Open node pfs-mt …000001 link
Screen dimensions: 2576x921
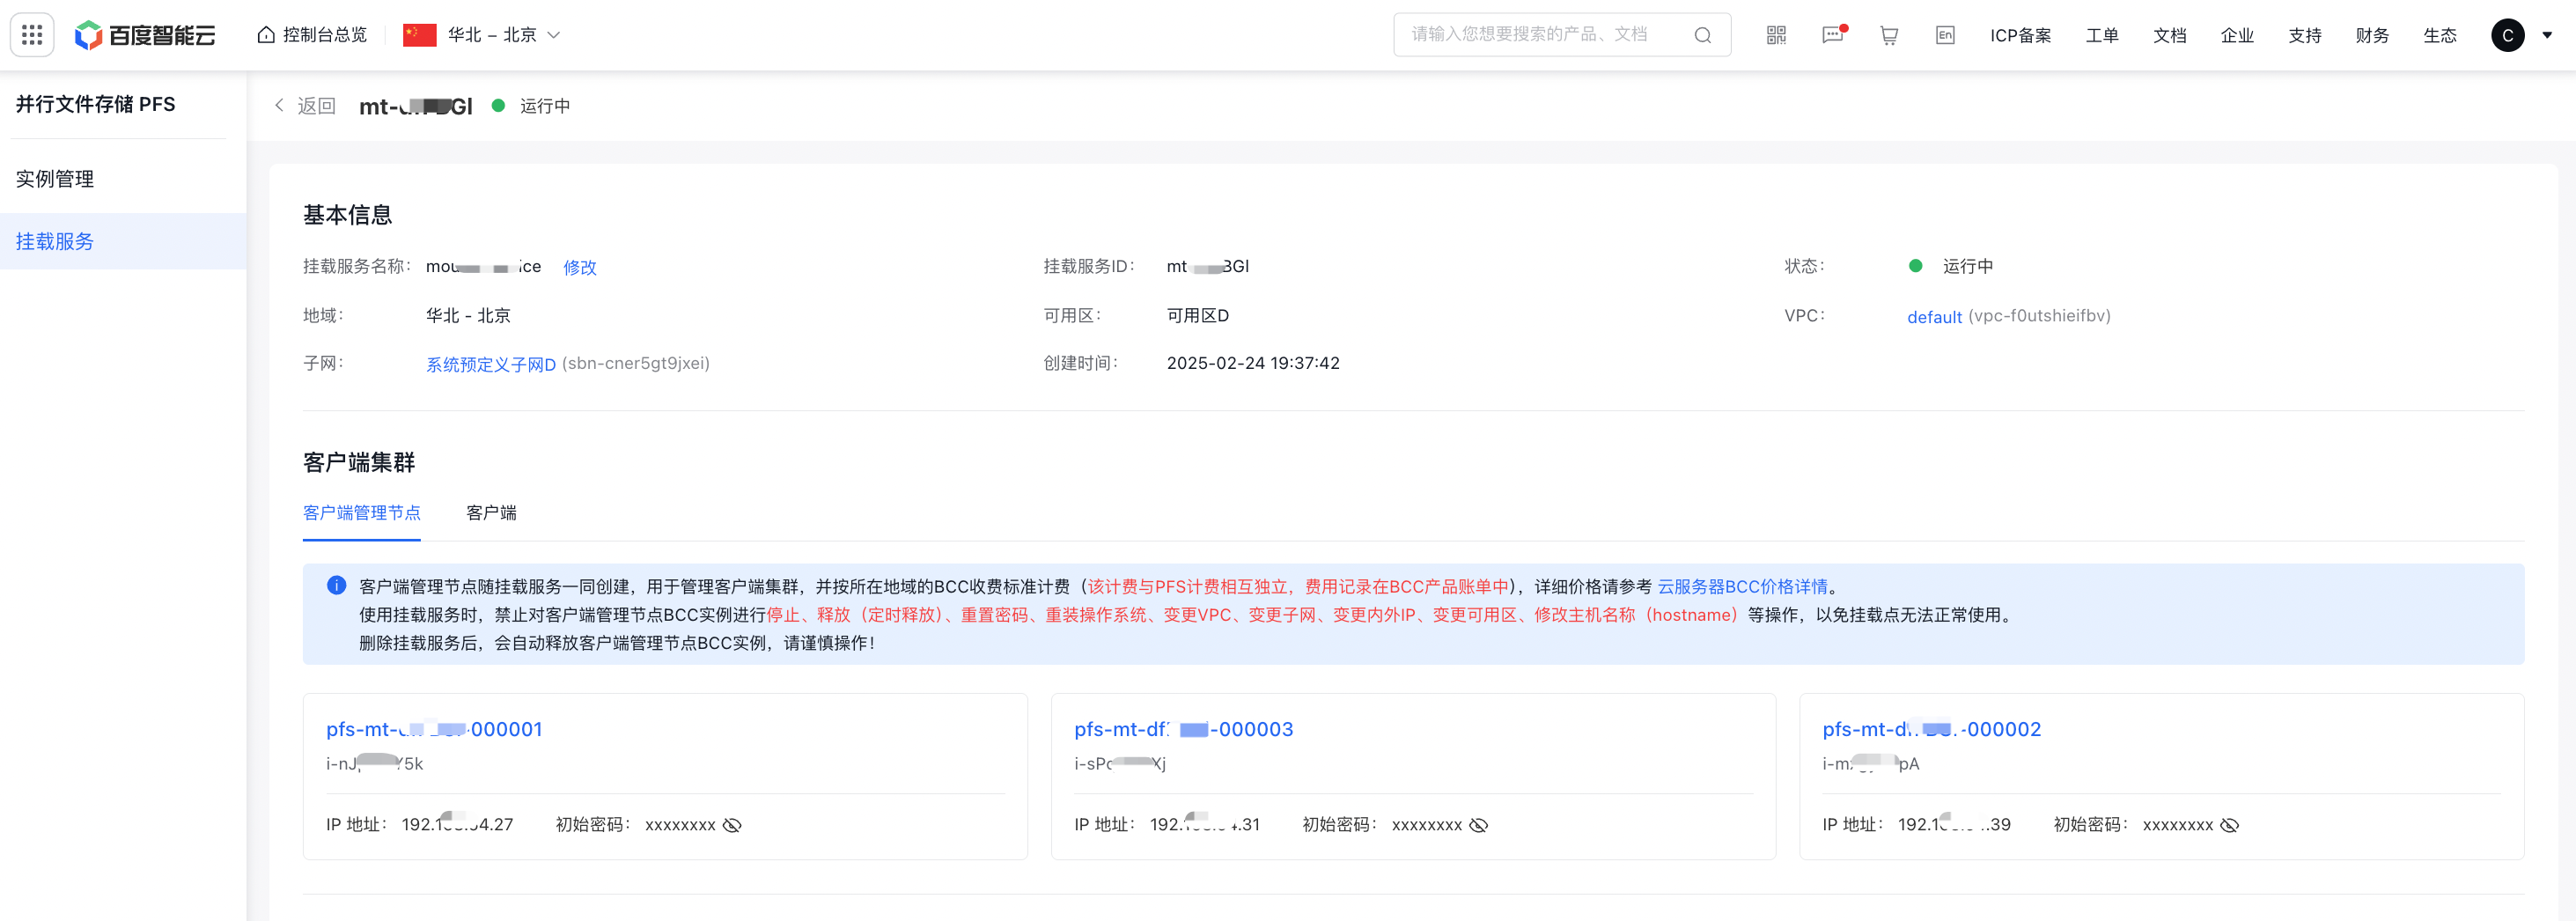point(434,729)
